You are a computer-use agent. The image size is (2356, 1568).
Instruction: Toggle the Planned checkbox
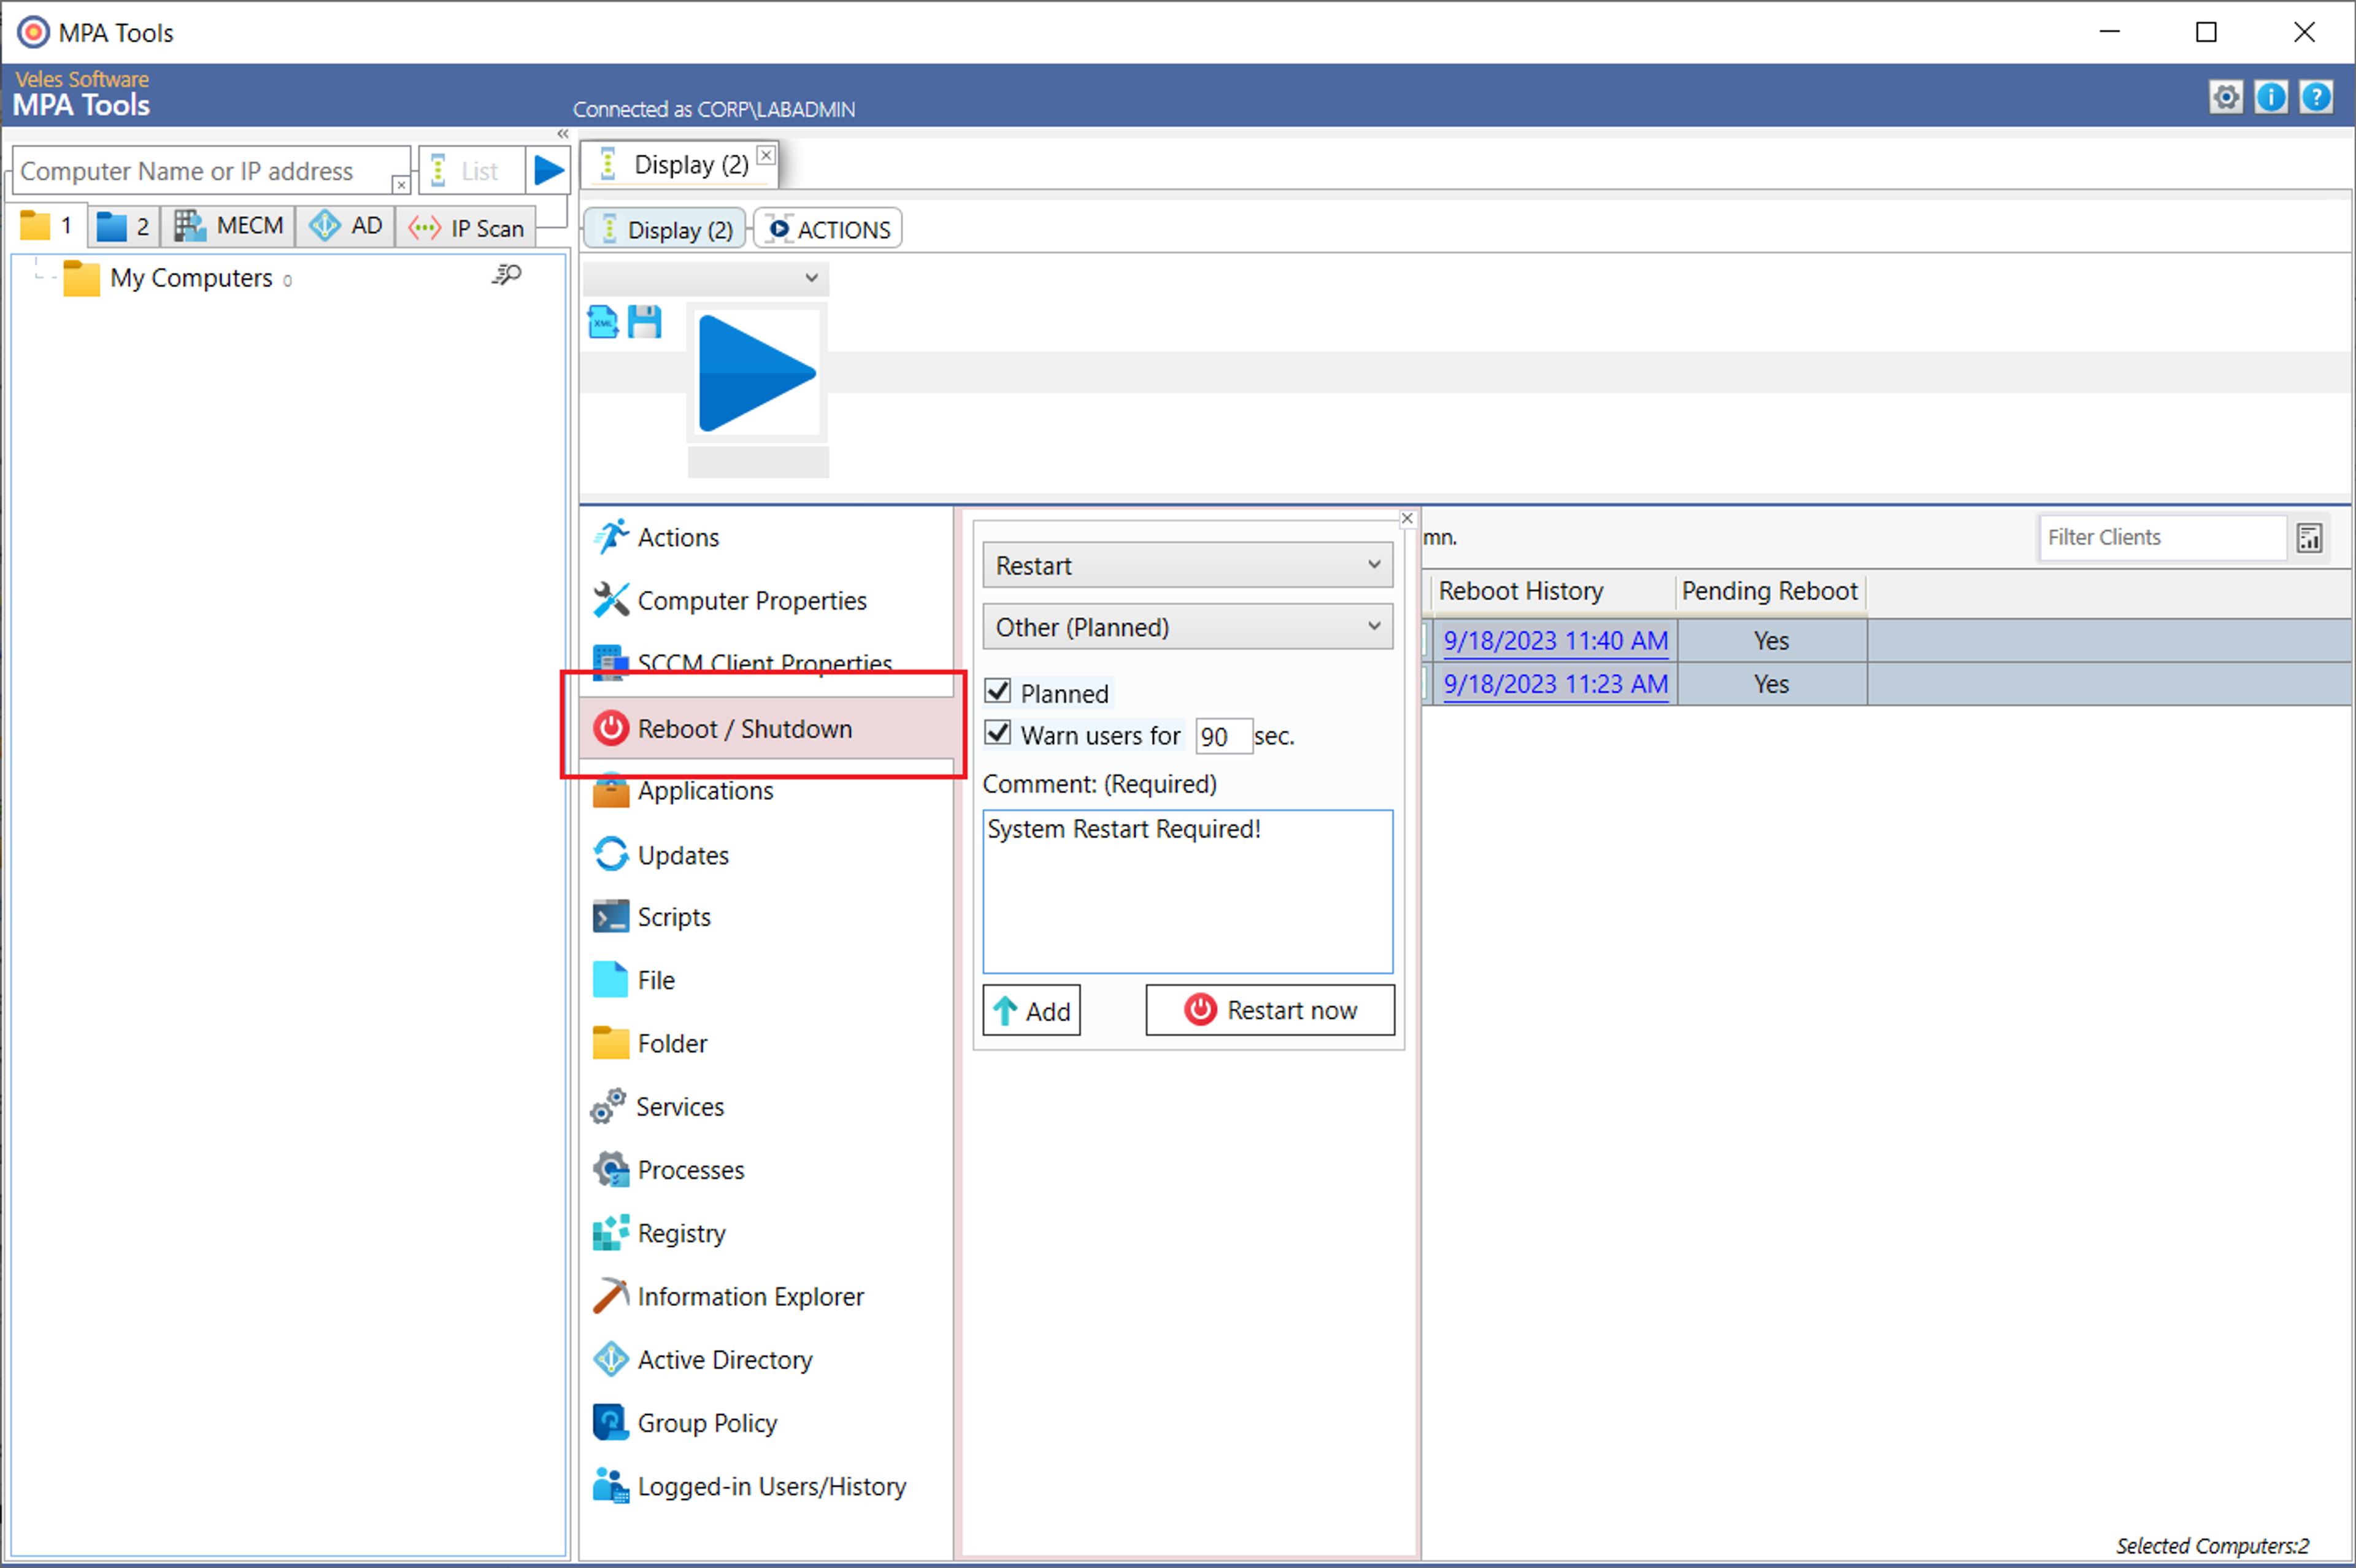(x=997, y=692)
